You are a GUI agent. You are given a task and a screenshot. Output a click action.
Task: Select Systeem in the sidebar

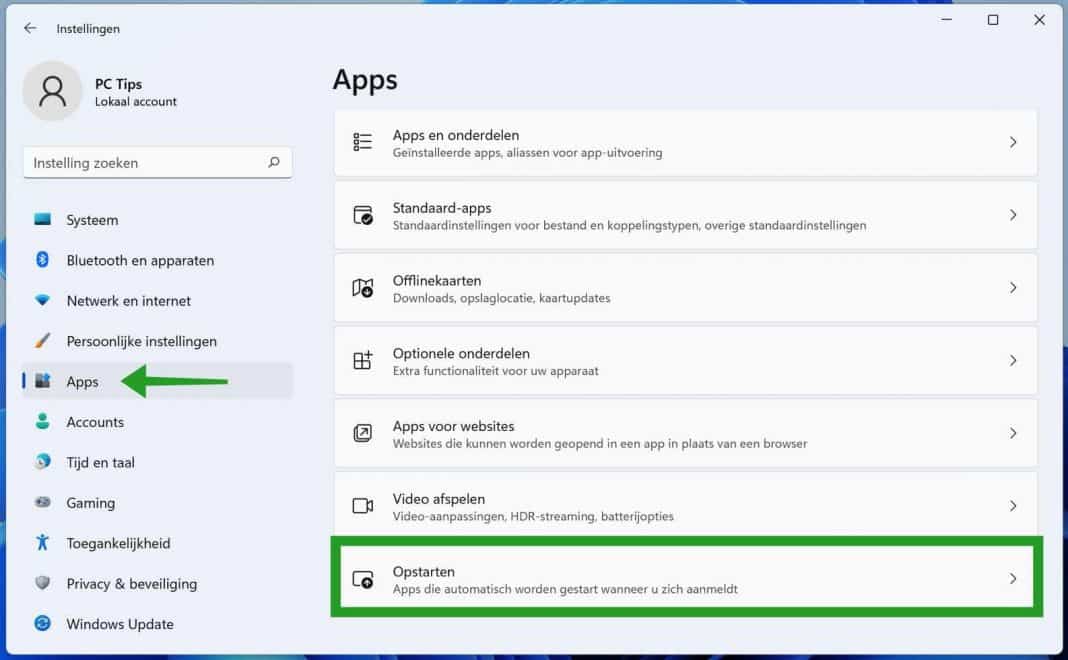[x=90, y=220]
